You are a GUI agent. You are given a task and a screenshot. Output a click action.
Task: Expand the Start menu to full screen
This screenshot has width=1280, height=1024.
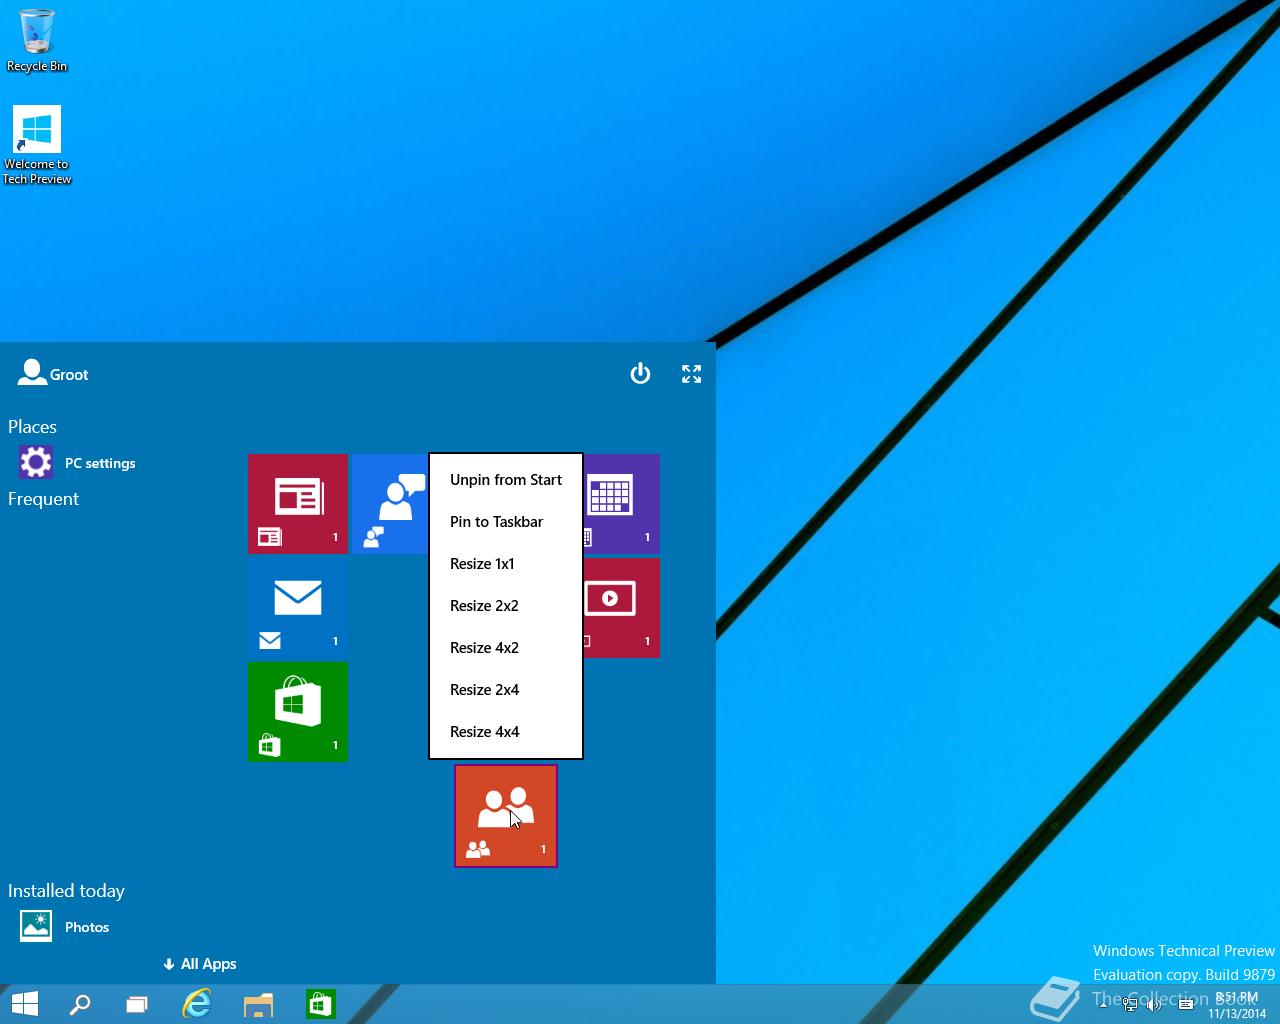pyautogui.click(x=691, y=374)
